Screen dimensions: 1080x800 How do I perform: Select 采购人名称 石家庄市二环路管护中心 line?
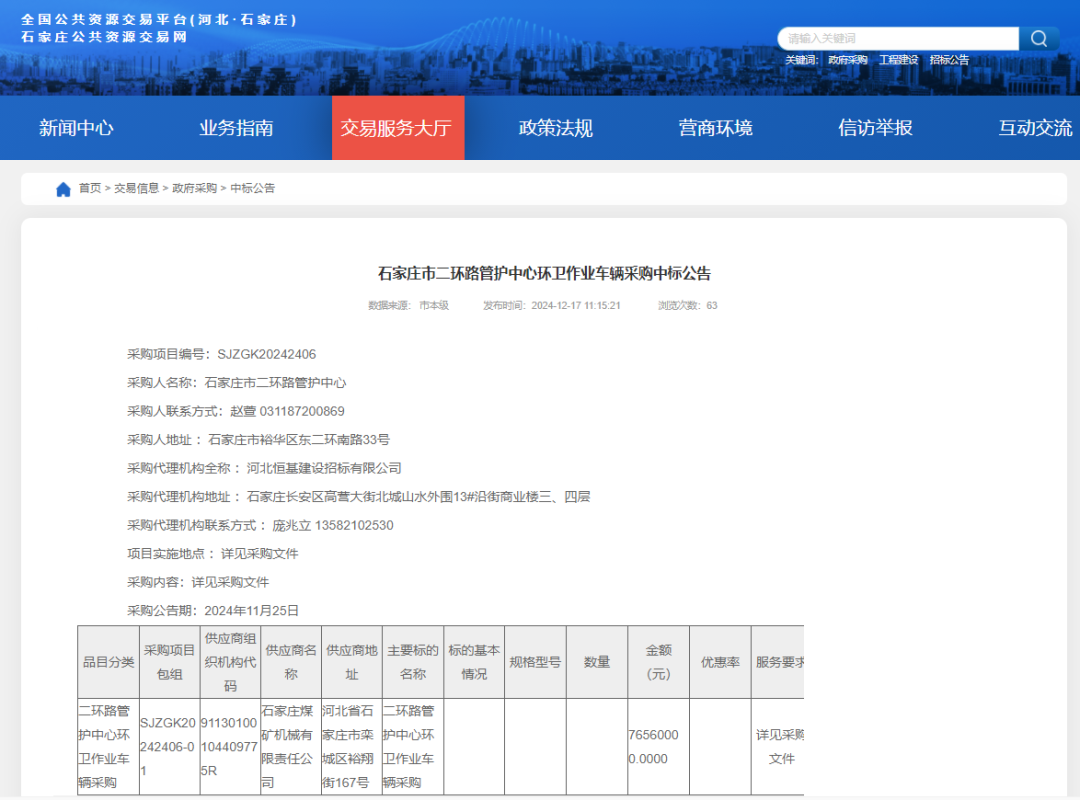coord(237,382)
